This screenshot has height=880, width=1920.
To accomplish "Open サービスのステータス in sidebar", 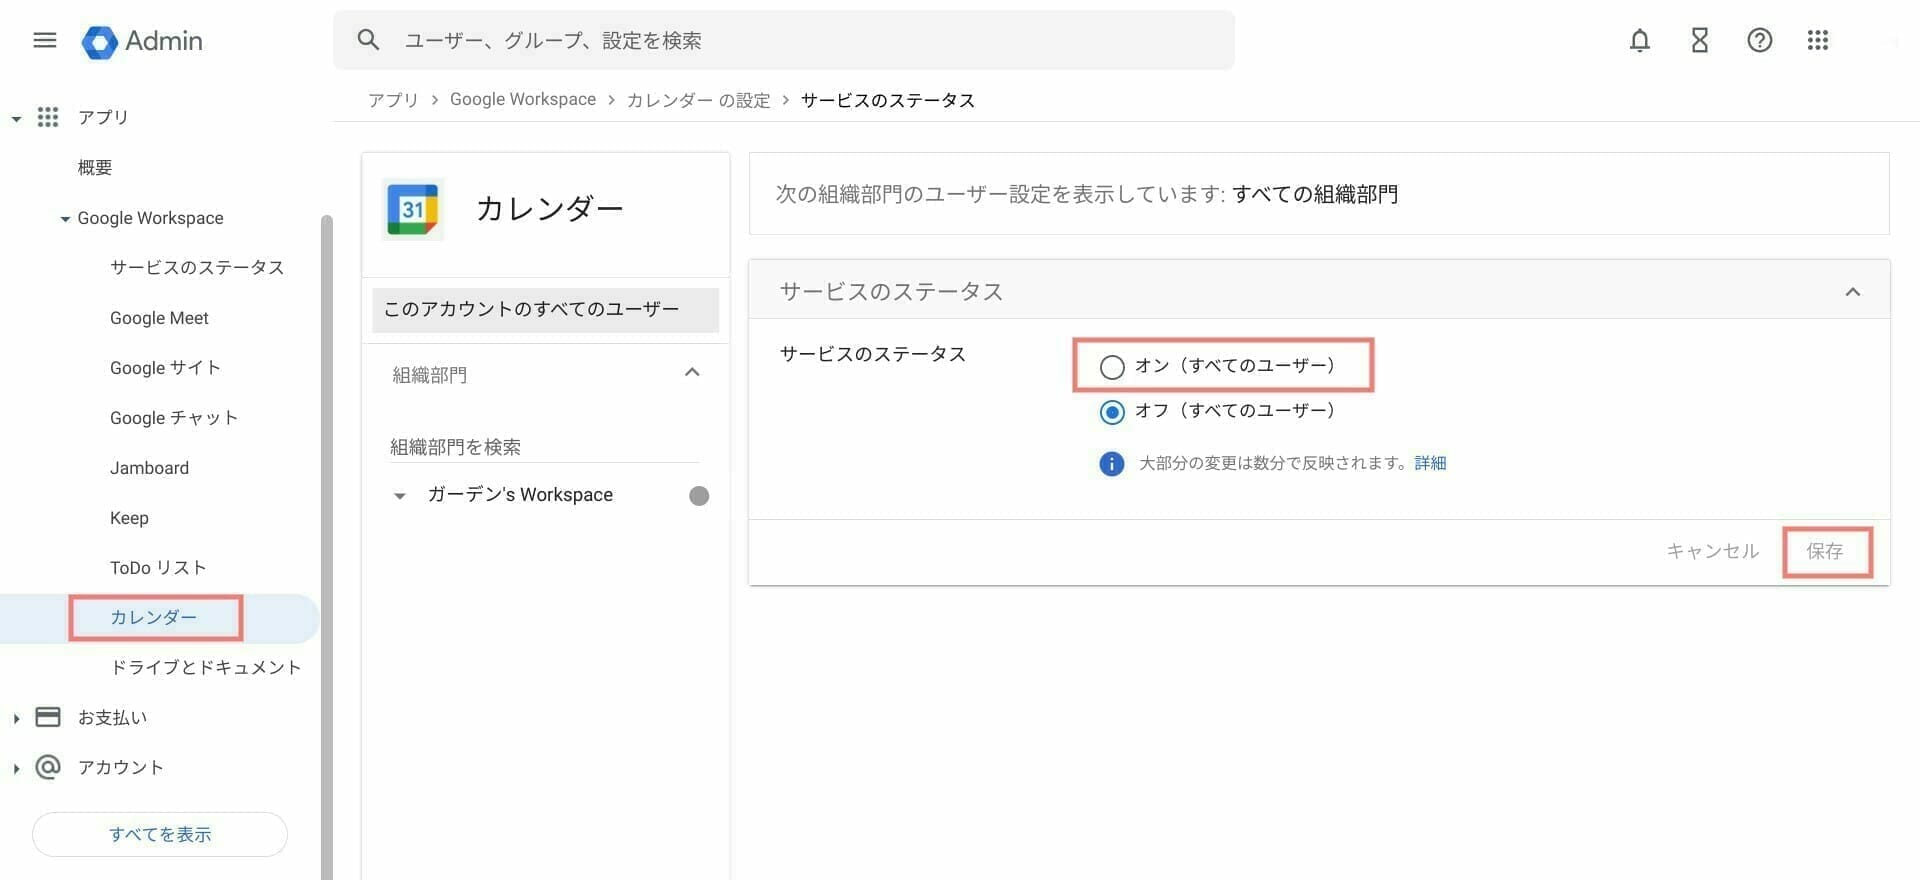I will coord(197,267).
